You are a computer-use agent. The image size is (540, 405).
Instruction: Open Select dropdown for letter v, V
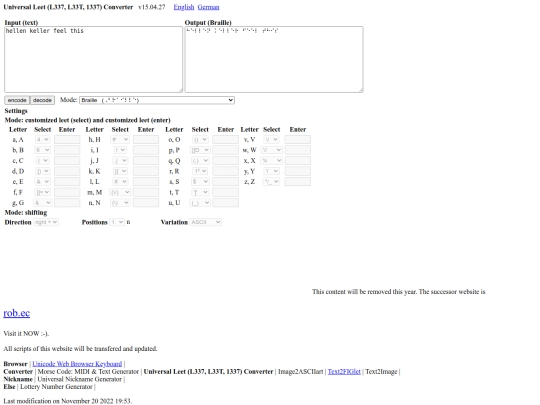[x=271, y=139]
